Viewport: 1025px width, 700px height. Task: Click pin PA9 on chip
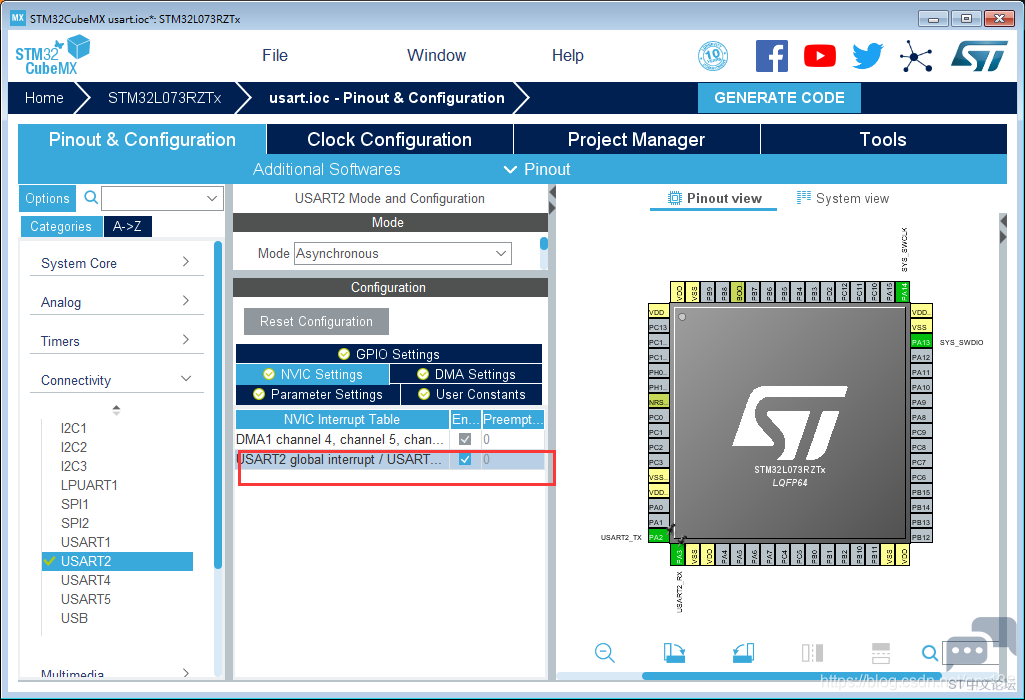coord(921,402)
